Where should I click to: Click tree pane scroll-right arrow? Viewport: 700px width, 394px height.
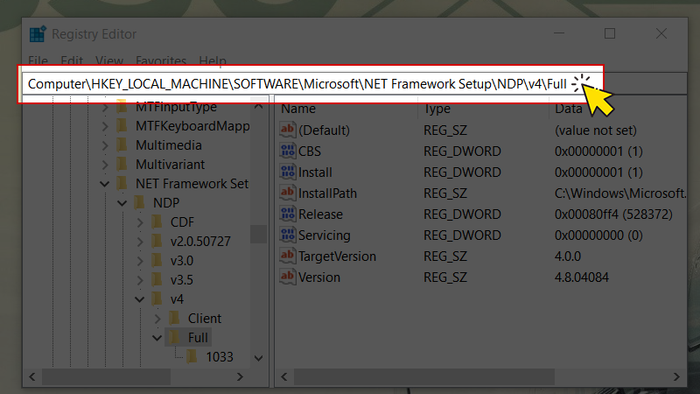[240, 377]
